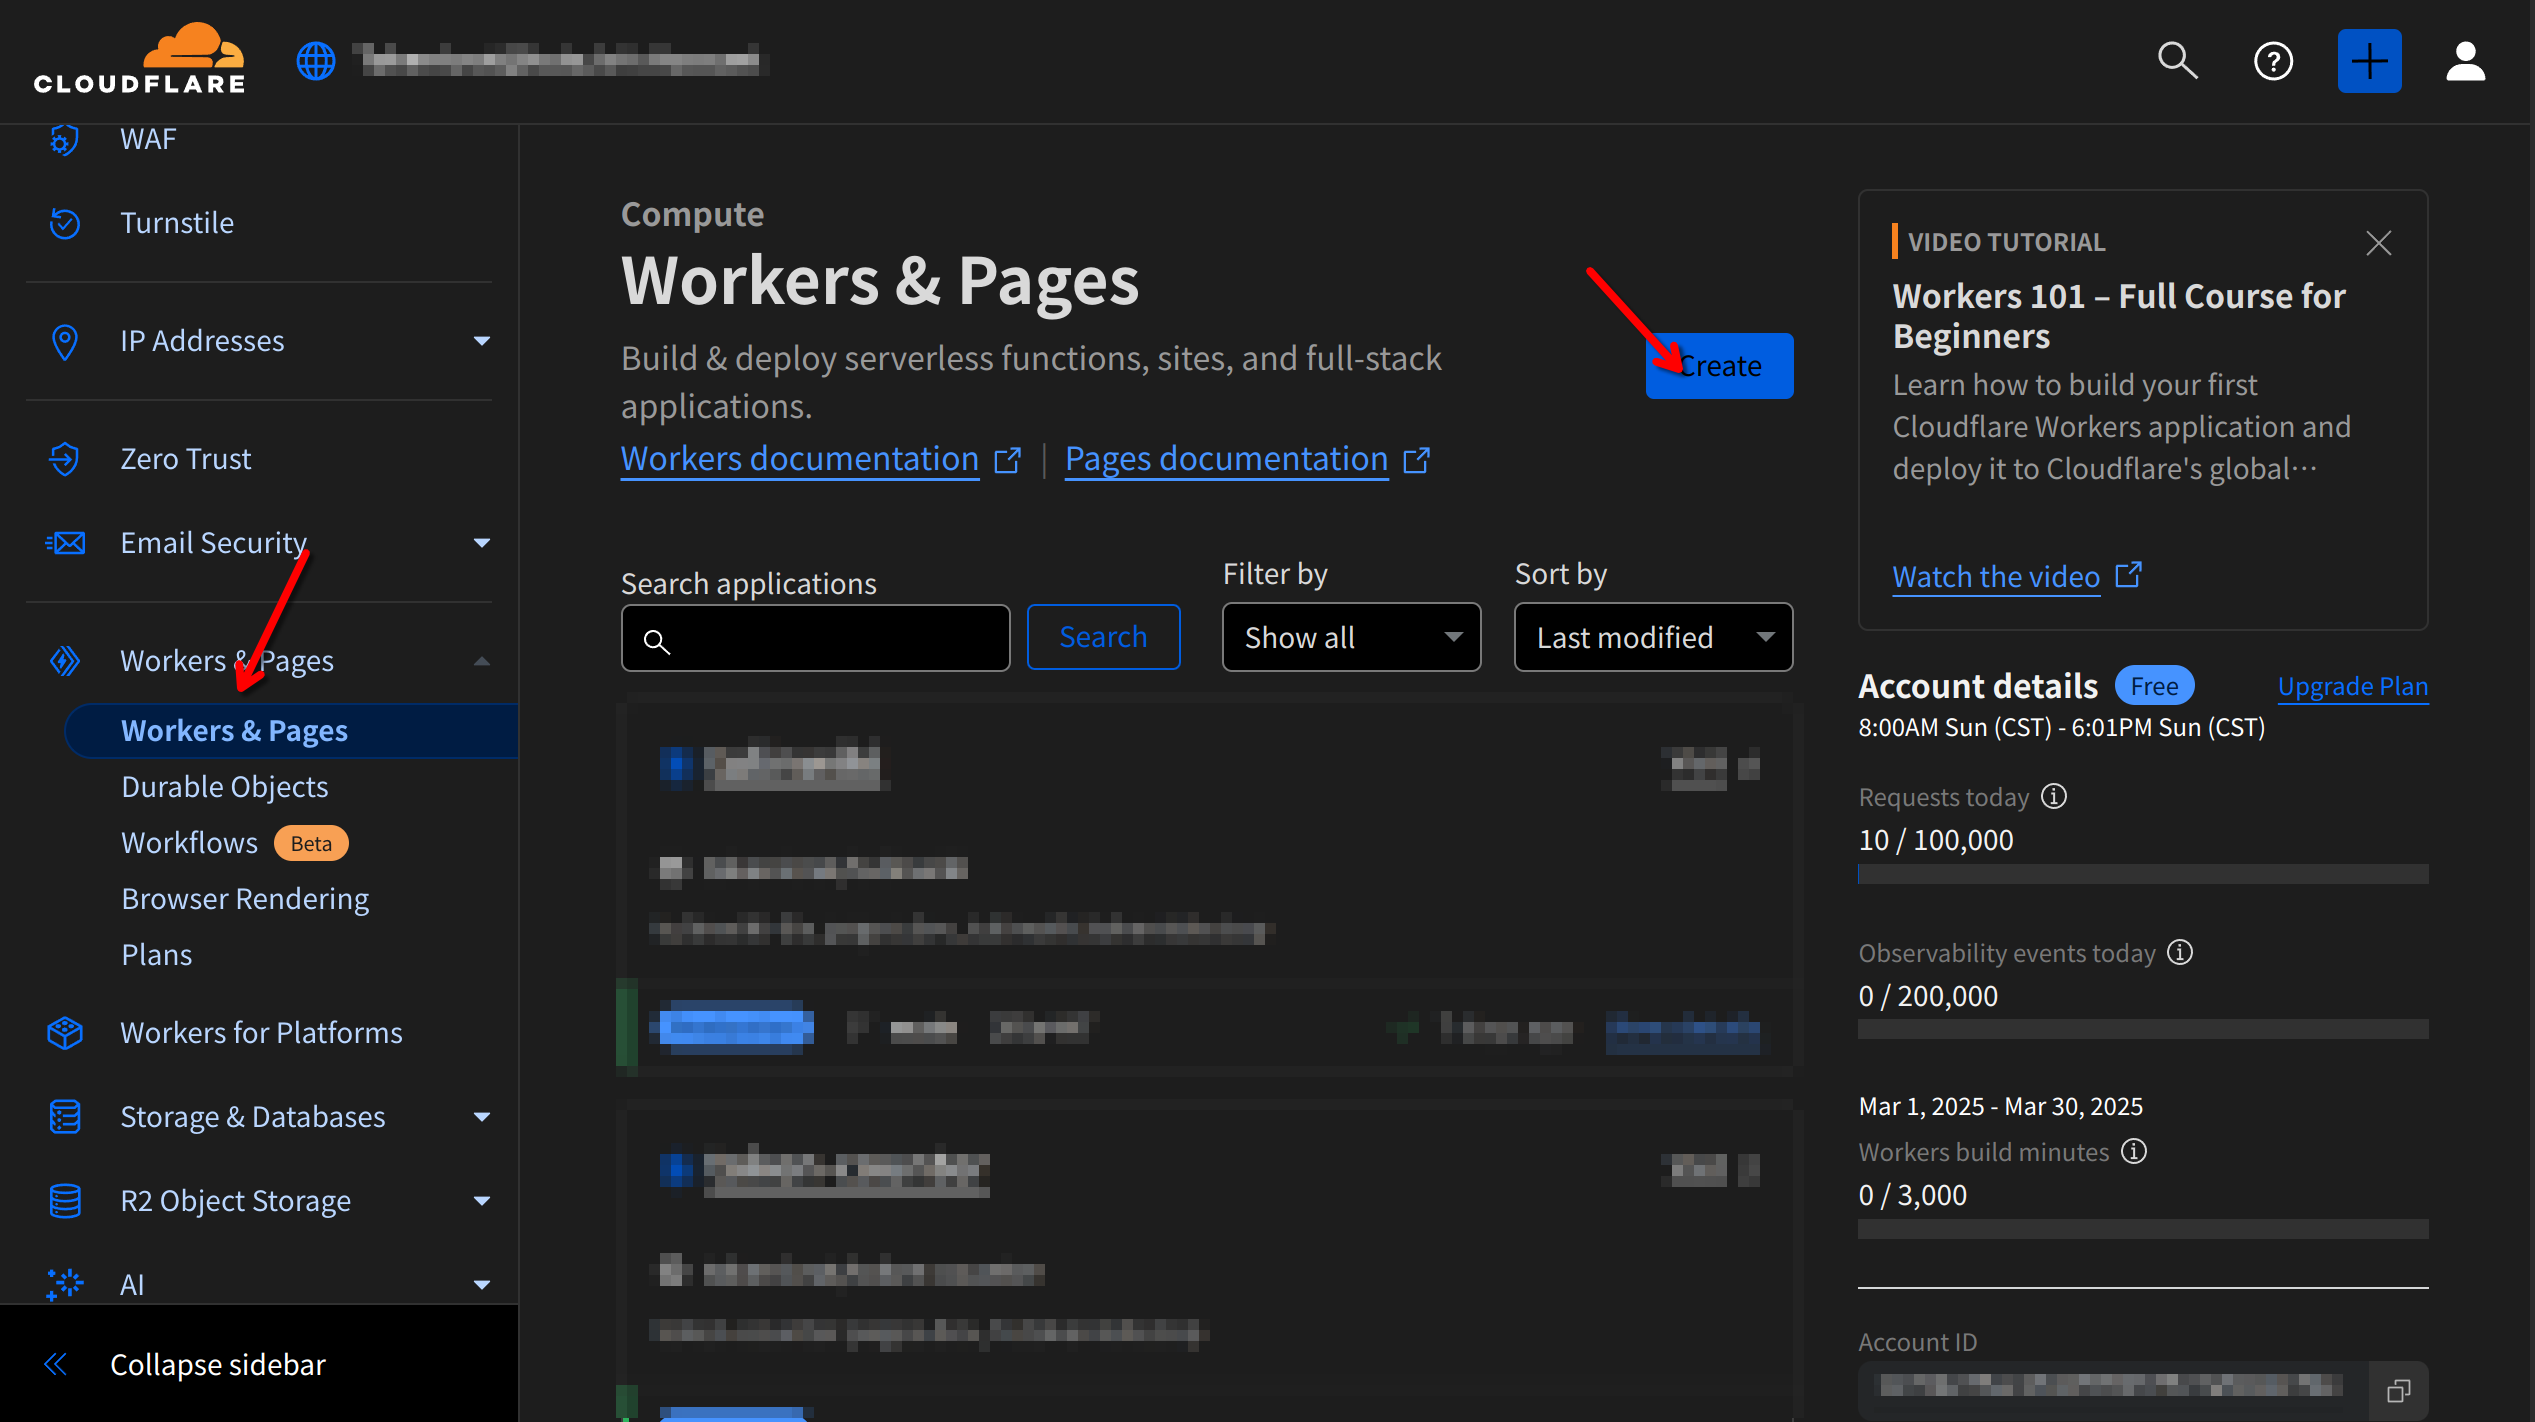The image size is (2535, 1422).
Task: Open the help question mark icon
Action: (2273, 61)
